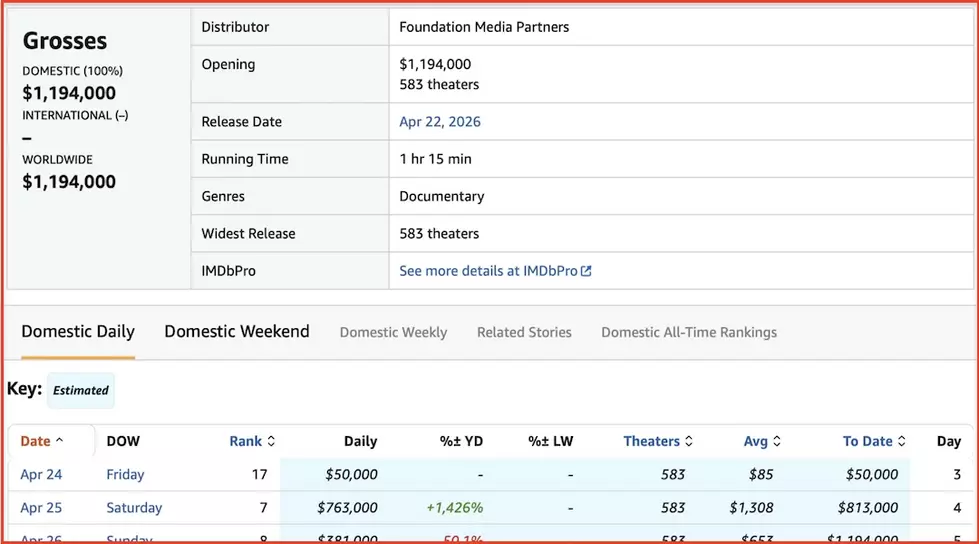
Task: Click the $1,308 average cell
Action: point(751,507)
